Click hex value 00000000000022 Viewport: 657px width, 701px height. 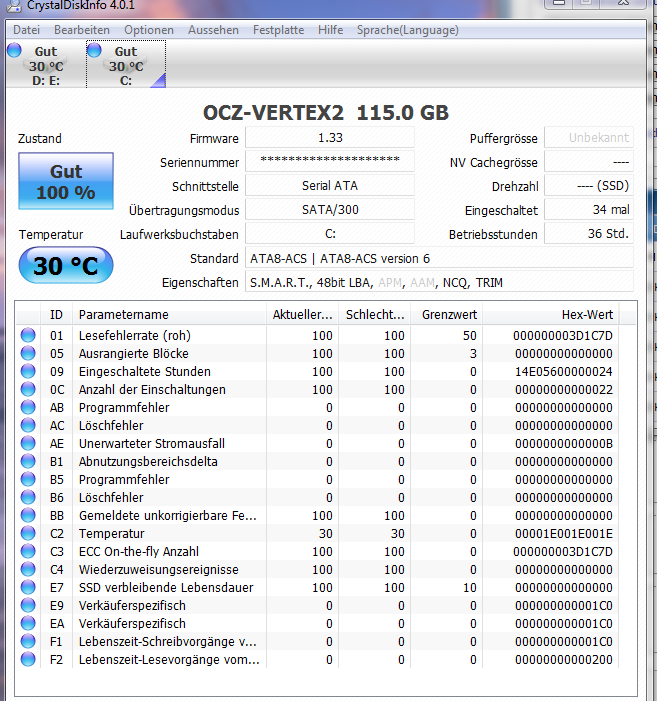tap(564, 389)
